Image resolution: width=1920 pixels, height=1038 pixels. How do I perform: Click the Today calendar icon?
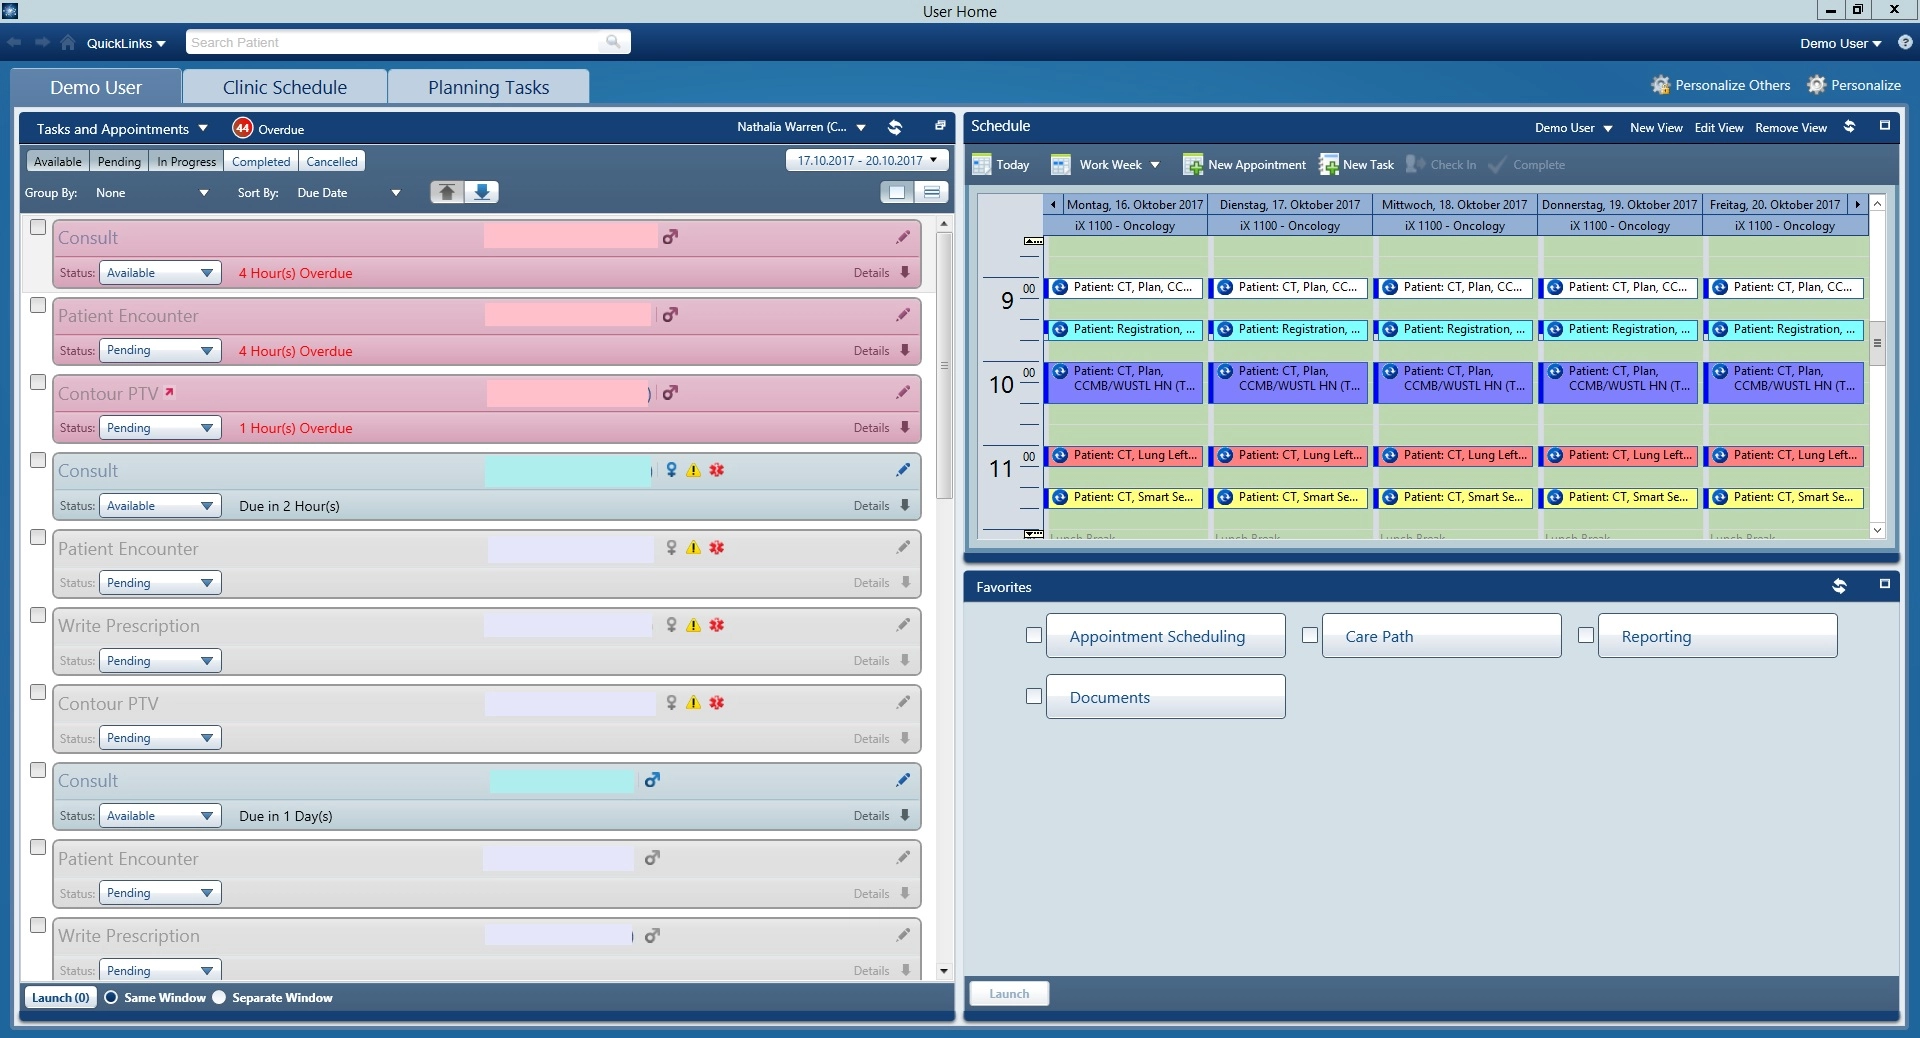(x=982, y=165)
